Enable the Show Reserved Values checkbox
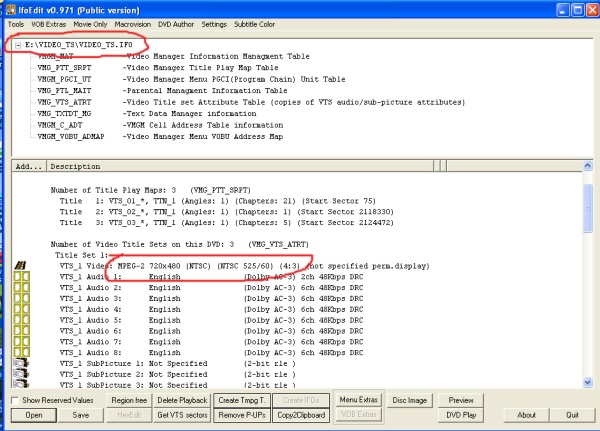 pyautogui.click(x=13, y=400)
